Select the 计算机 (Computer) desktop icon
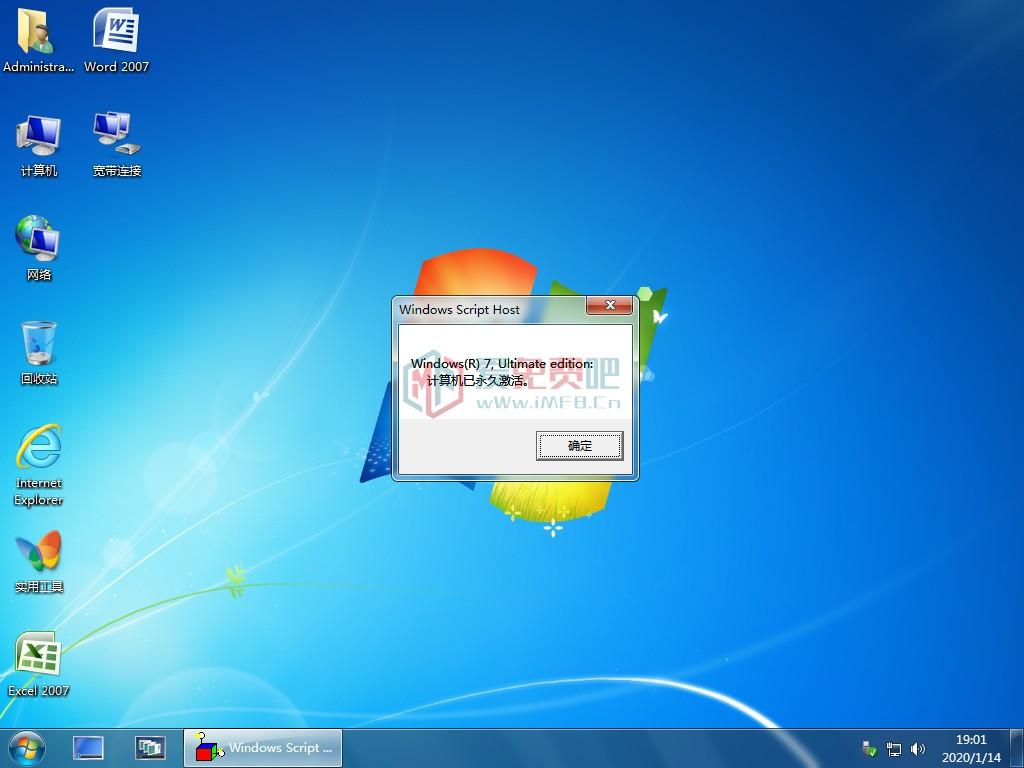Screen dimensions: 1024x768 [39, 145]
